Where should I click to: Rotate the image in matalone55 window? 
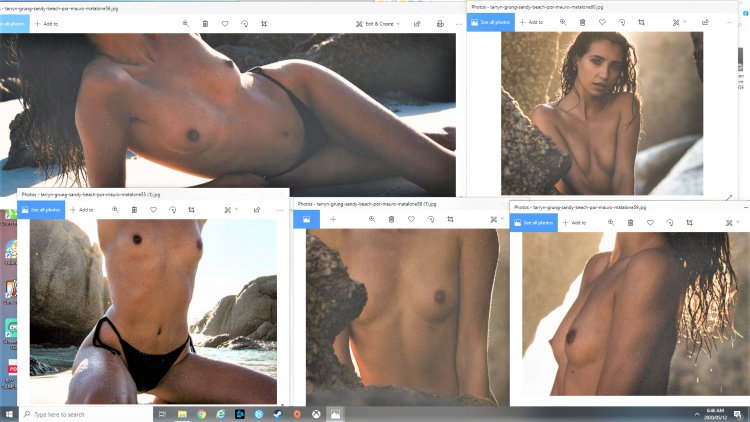pyautogui.click(x=172, y=210)
